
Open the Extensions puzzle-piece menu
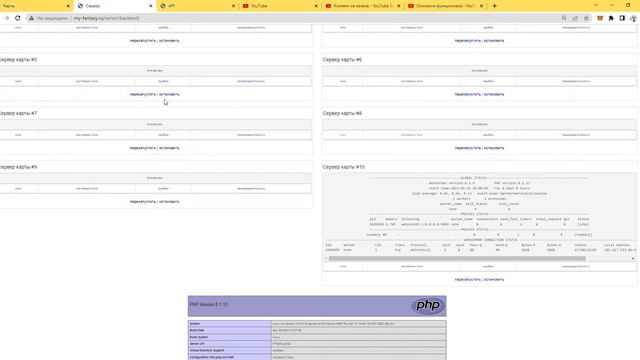[x=611, y=18]
